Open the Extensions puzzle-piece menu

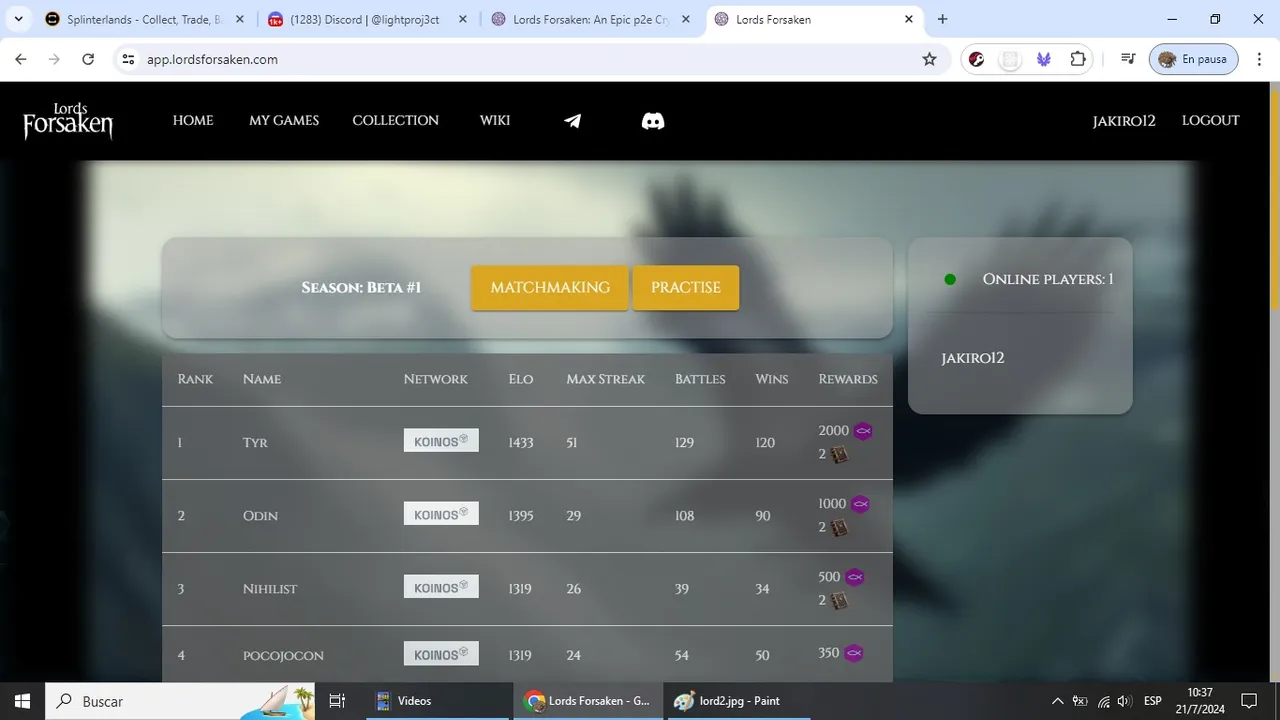tap(1078, 59)
